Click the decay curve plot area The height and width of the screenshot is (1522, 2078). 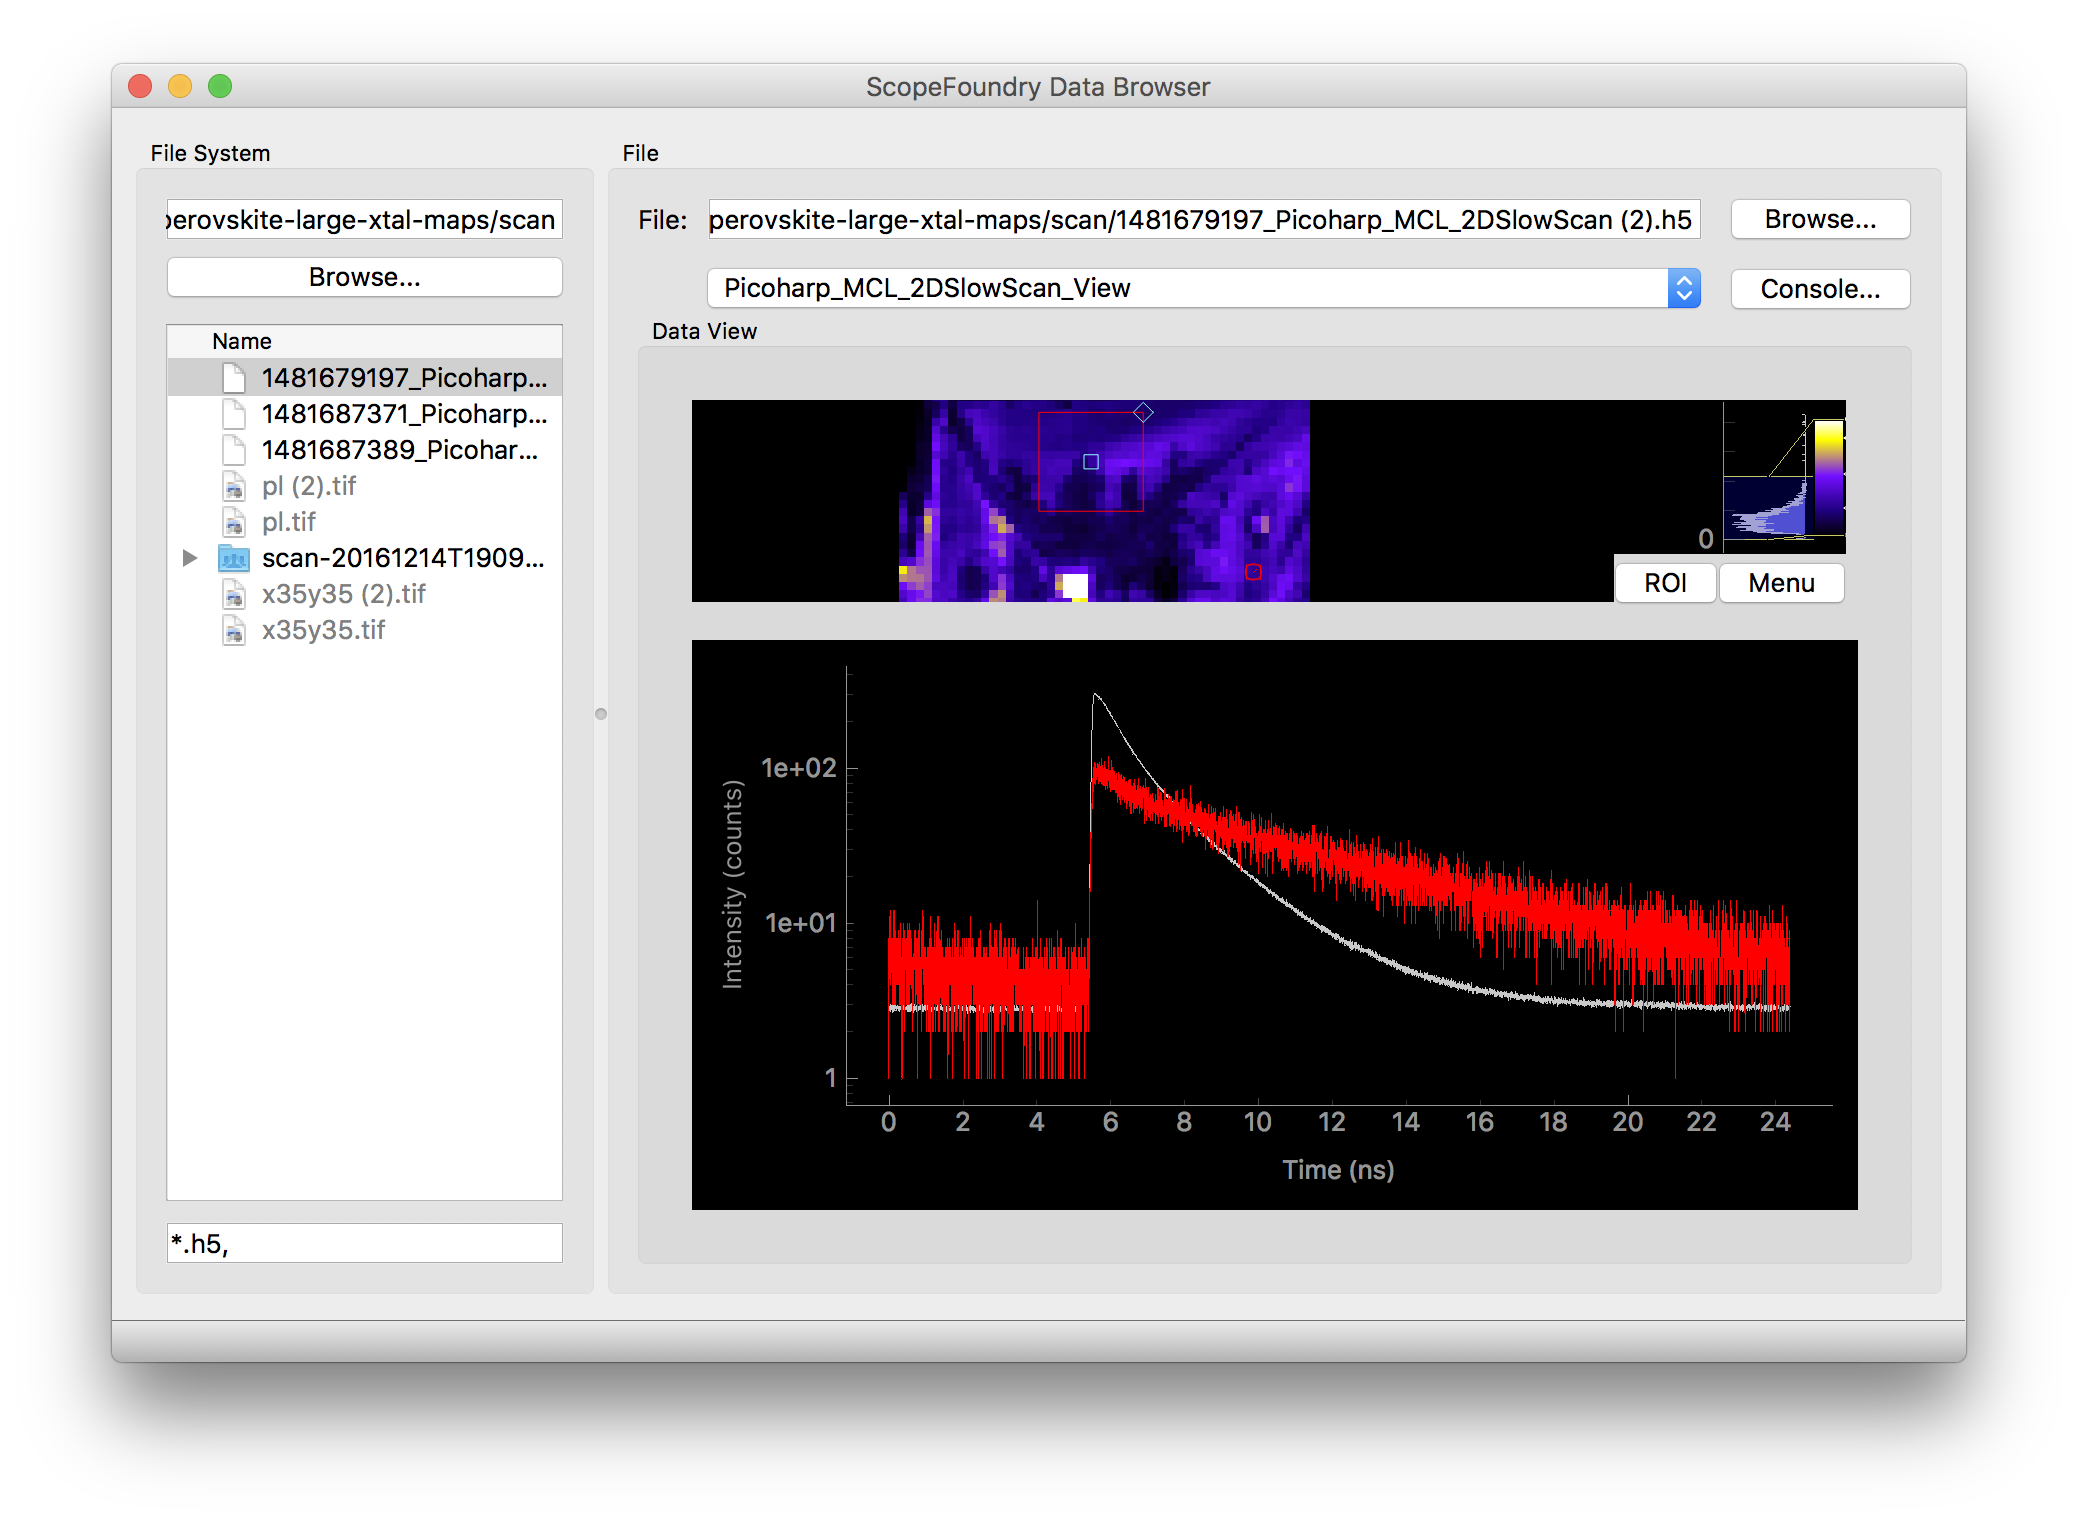(x=1274, y=924)
